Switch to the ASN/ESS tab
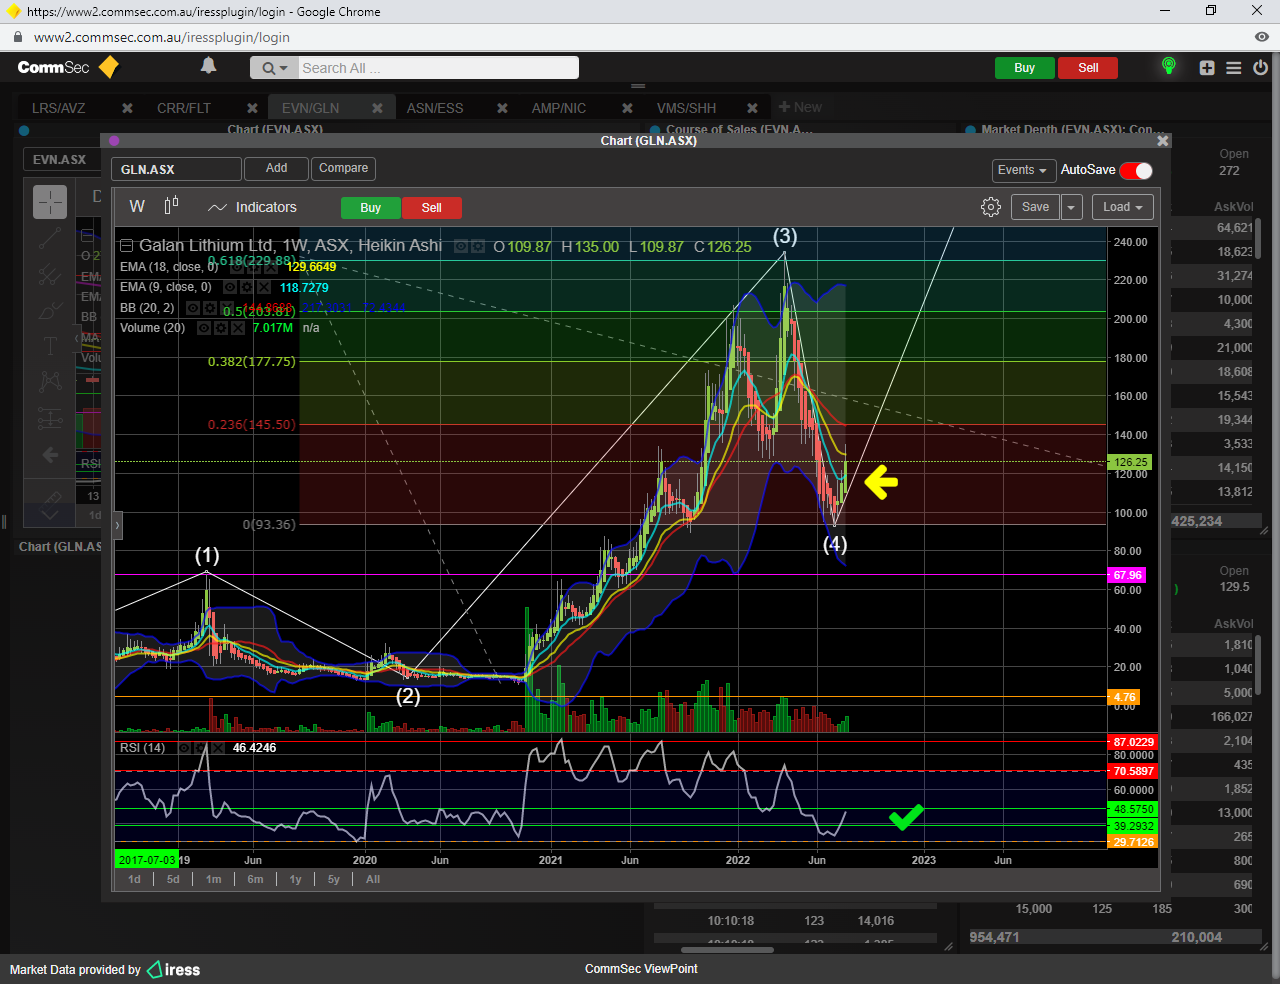Screen dimensions: 1280x984 tap(435, 108)
